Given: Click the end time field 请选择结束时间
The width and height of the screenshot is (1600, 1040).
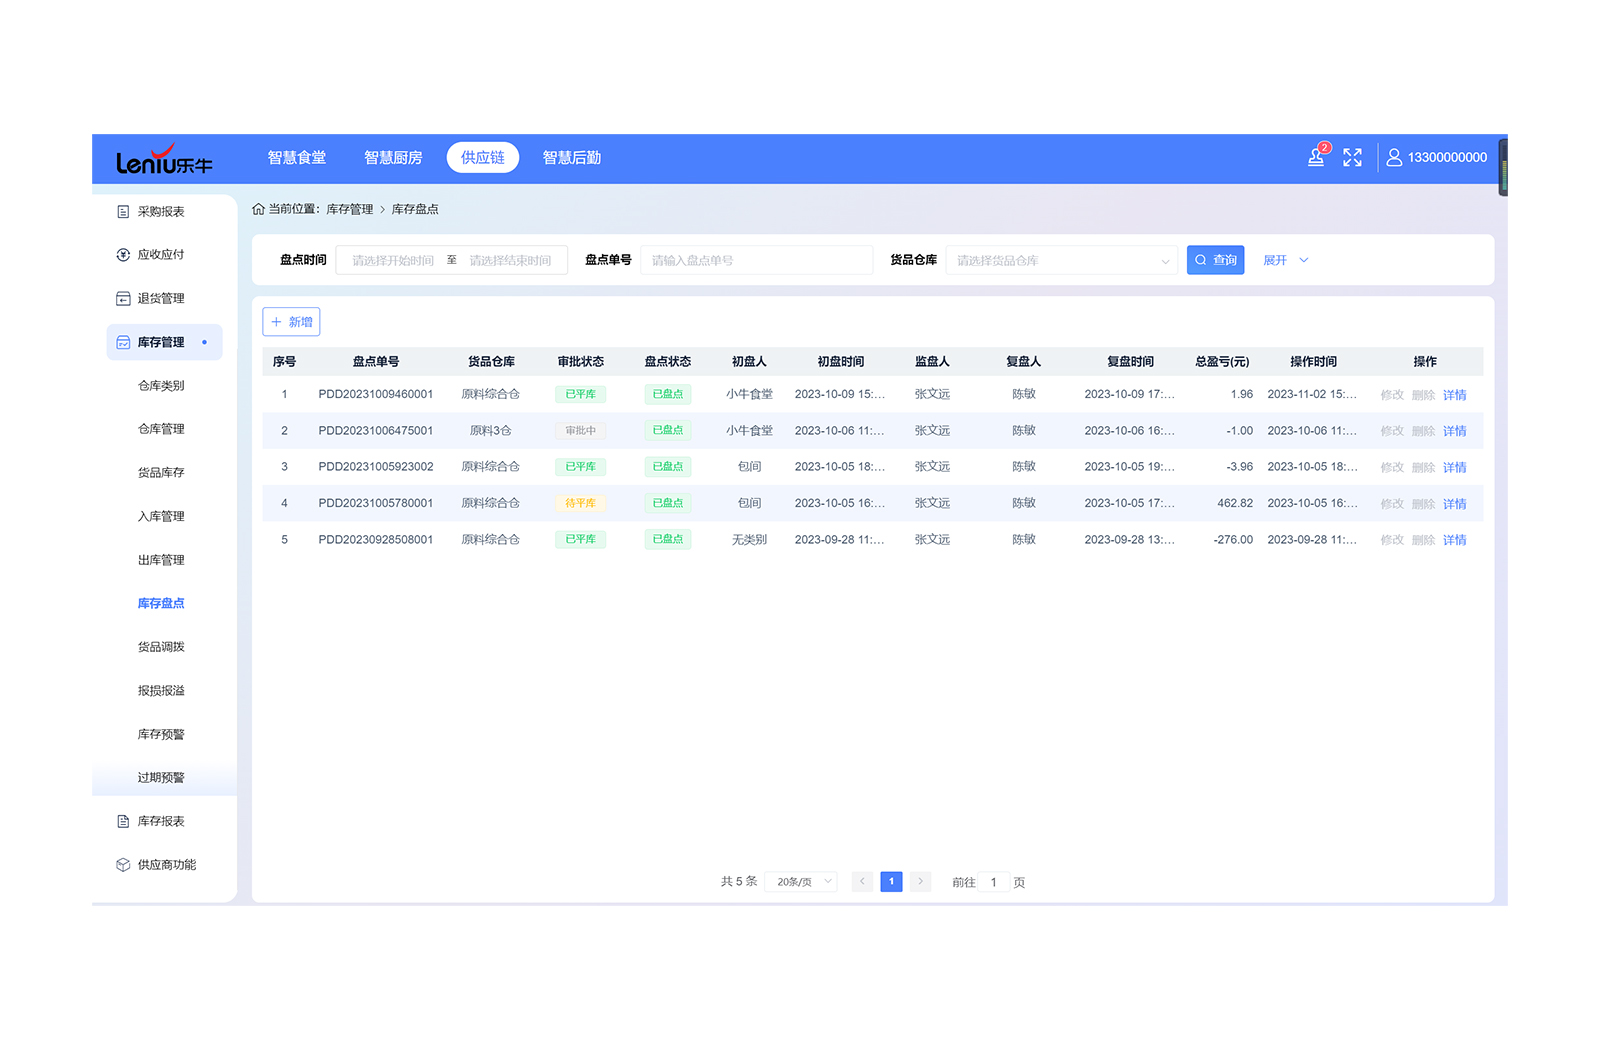Looking at the screenshot, I should point(510,260).
